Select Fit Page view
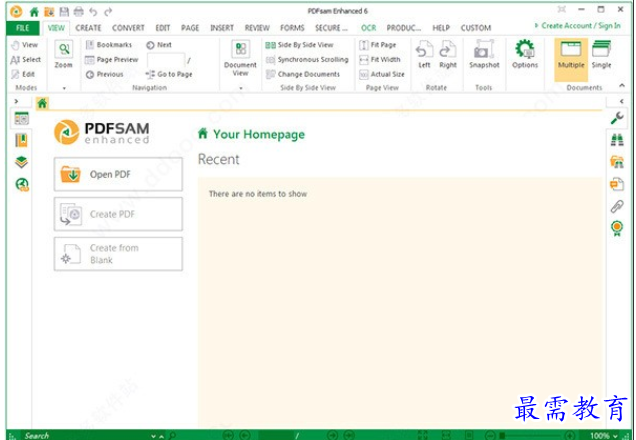 coord(378,45)
